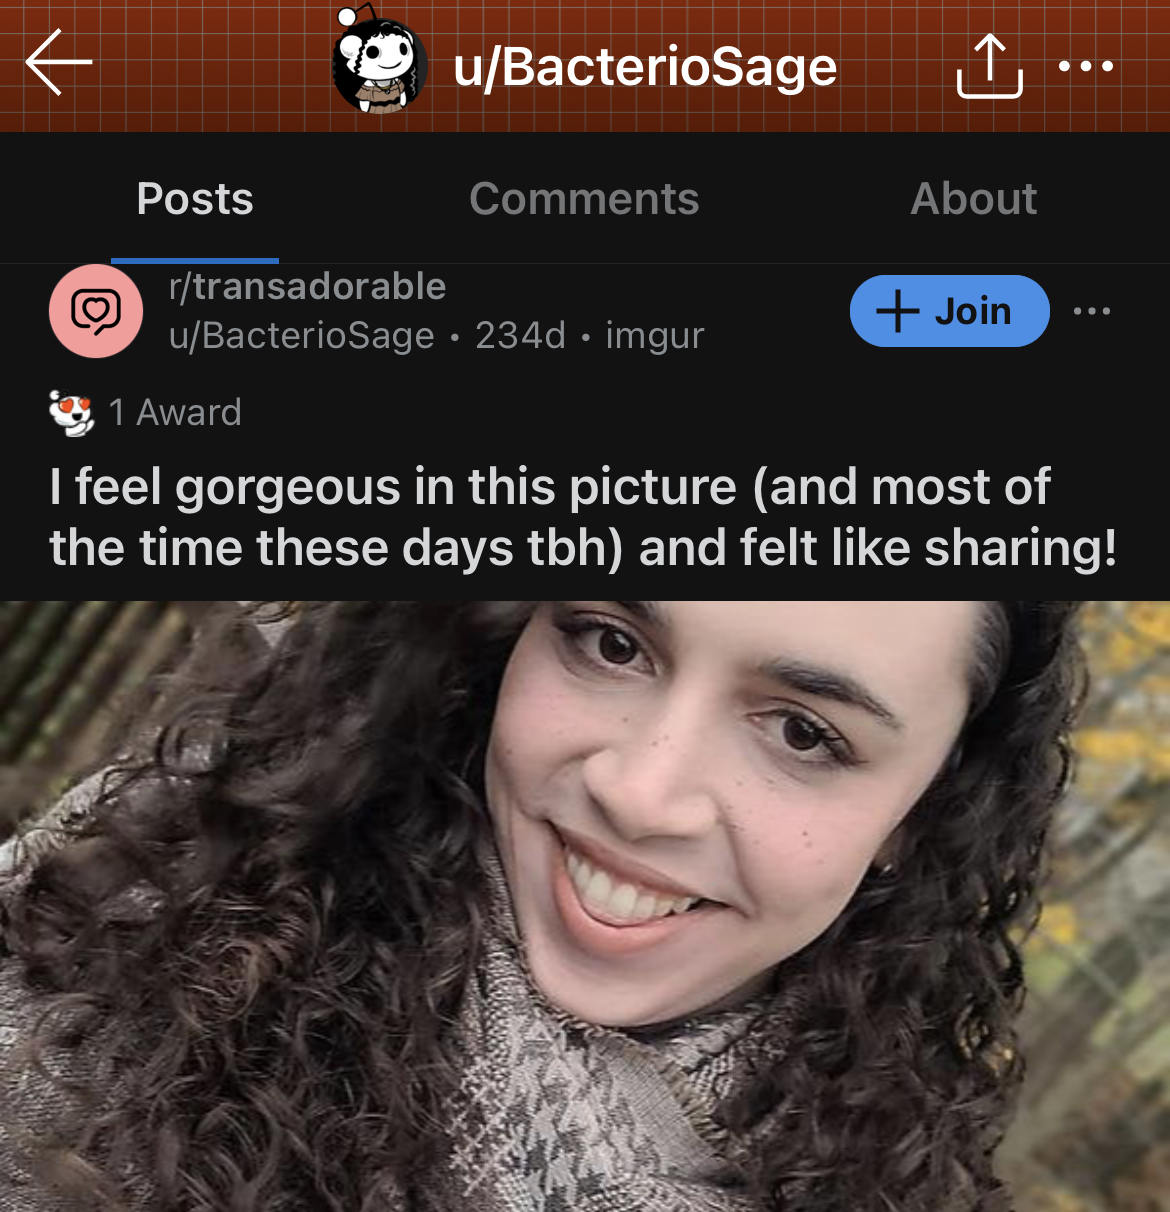Tap the BacterioSage profile avatar

[380, 63]
